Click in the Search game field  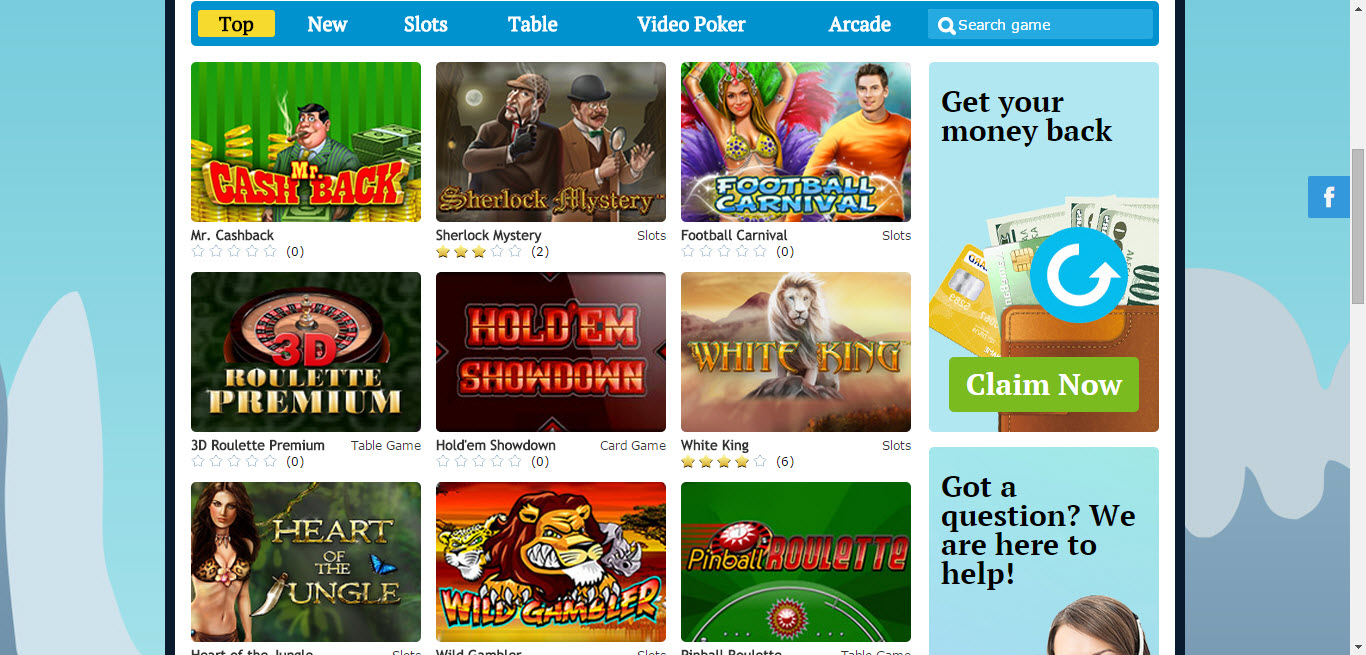point(1040,25)
